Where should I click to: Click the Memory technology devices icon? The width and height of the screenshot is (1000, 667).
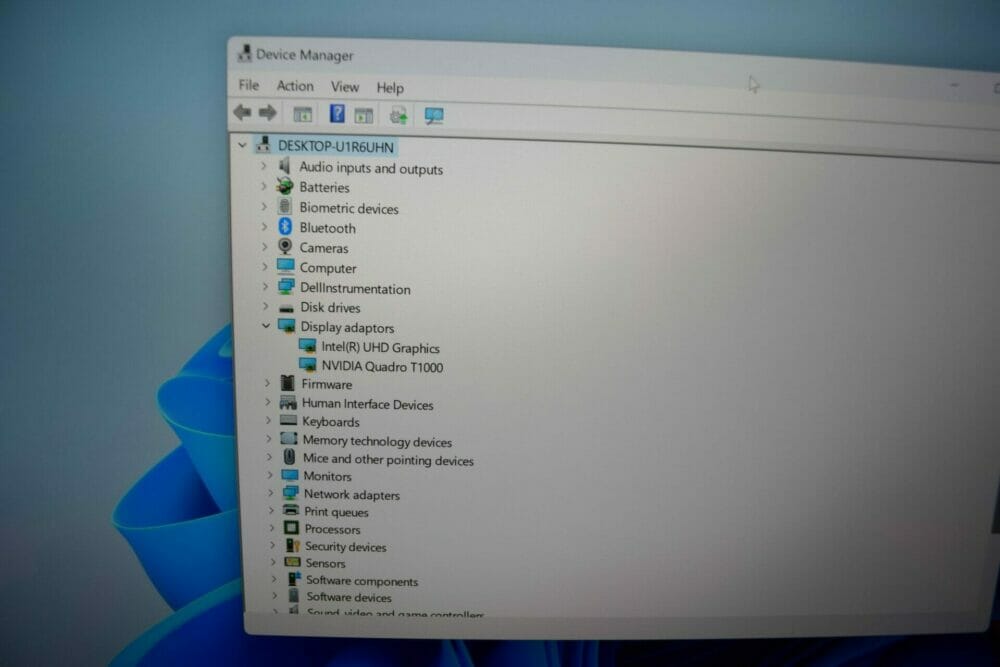tap(290, 439)
